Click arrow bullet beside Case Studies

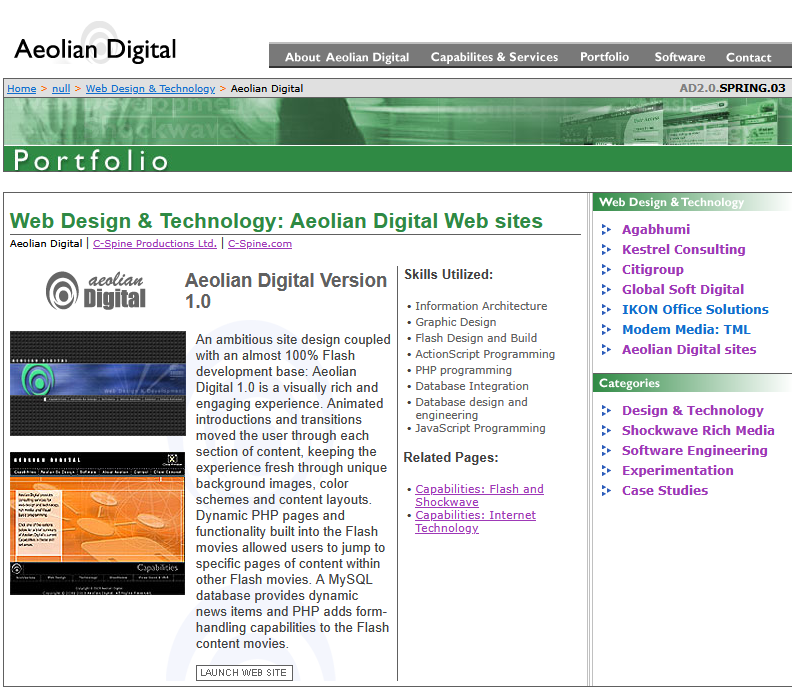pos(607,491)
